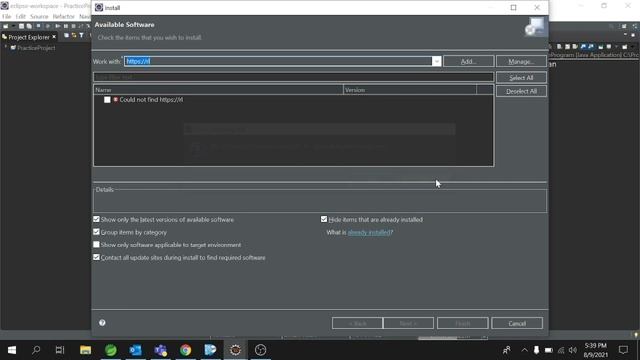
Task: Open the 'Work with' dropdown arrow
Action: 436,61
